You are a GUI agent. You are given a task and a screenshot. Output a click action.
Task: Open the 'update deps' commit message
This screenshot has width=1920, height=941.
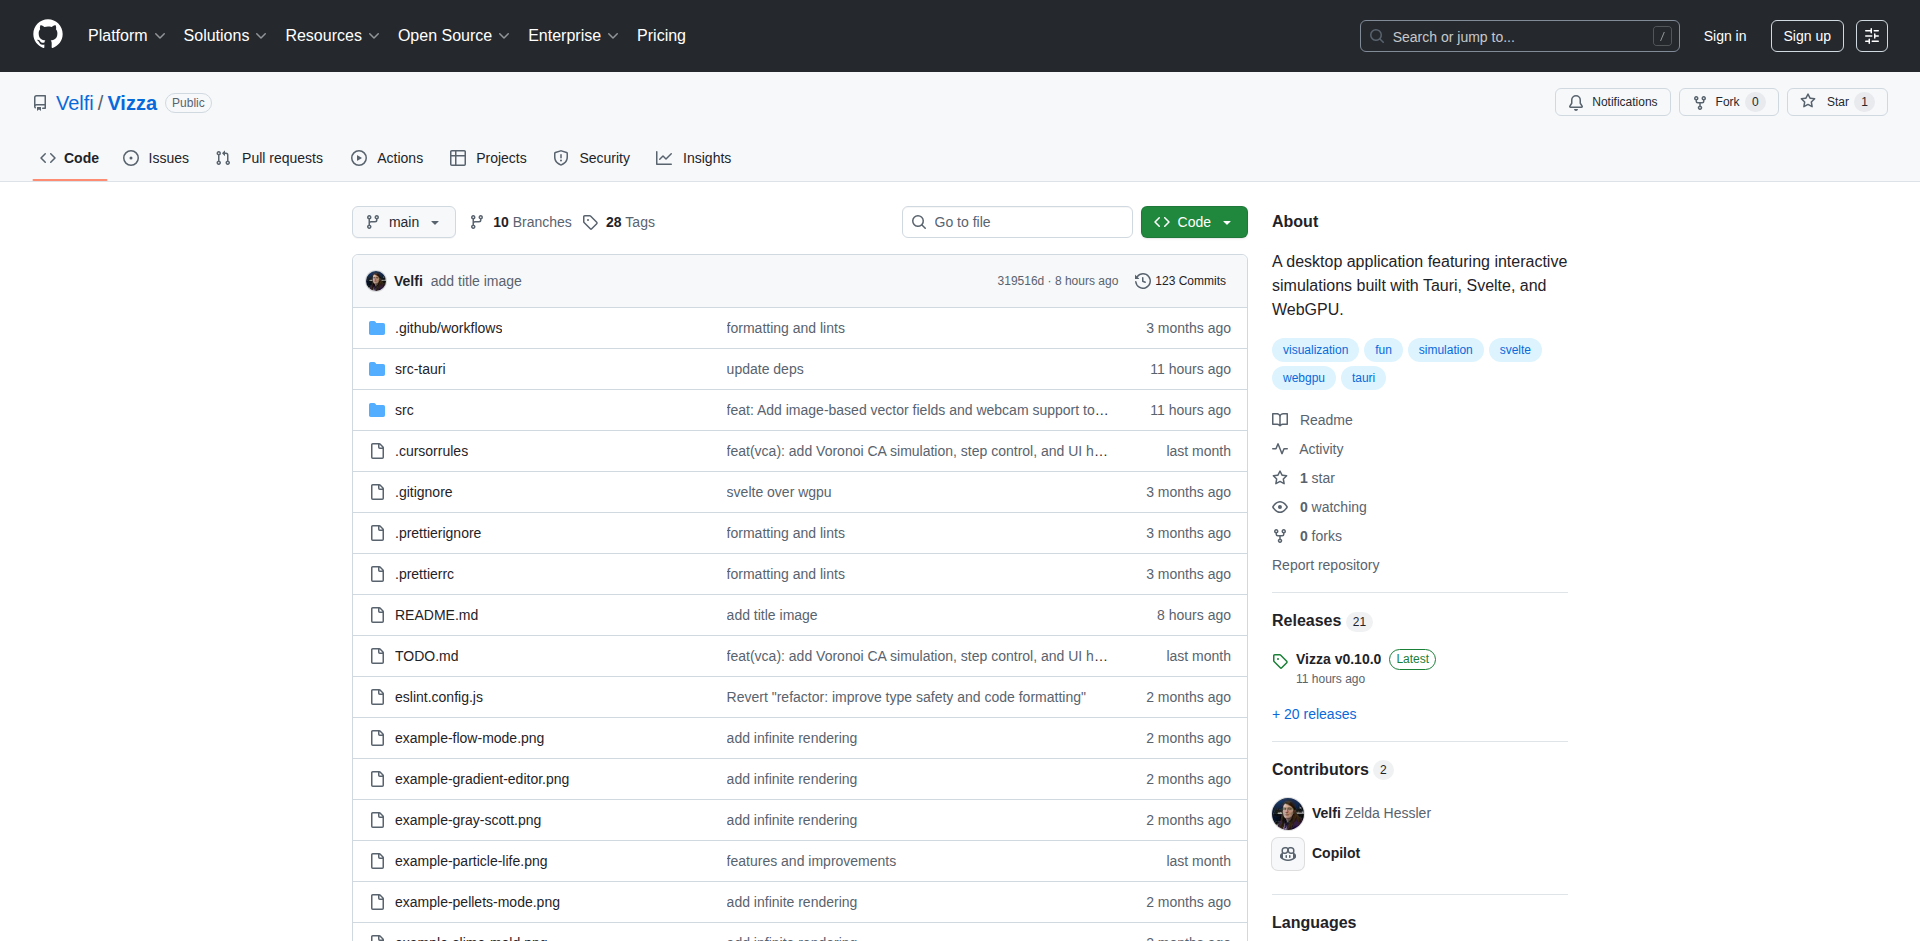click(765, 369)
